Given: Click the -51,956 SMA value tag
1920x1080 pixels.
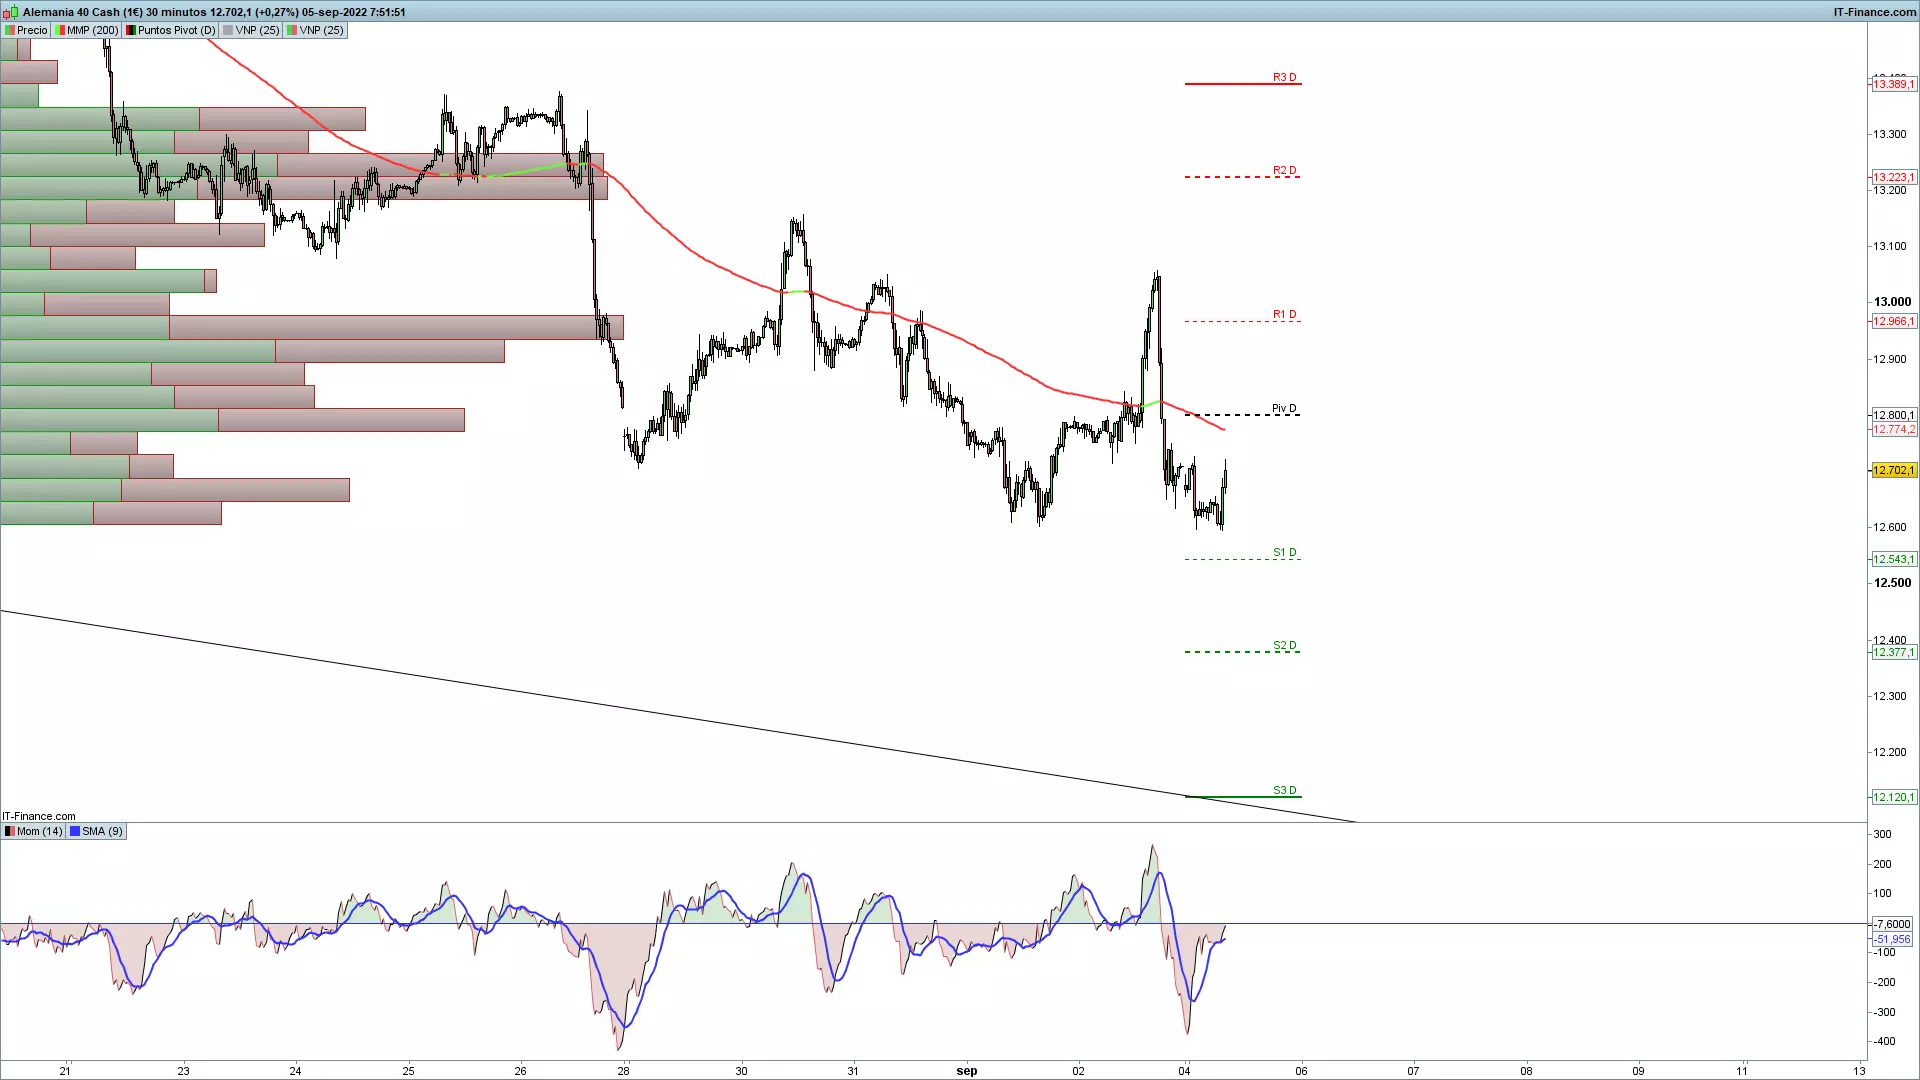Looking at the screenshot, I should tap(1892, 939).
